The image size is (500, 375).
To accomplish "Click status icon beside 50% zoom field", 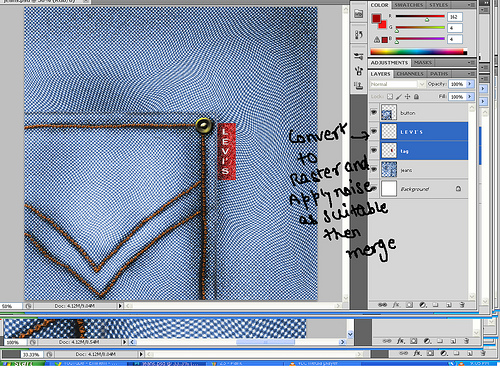I will coord(28,306).
